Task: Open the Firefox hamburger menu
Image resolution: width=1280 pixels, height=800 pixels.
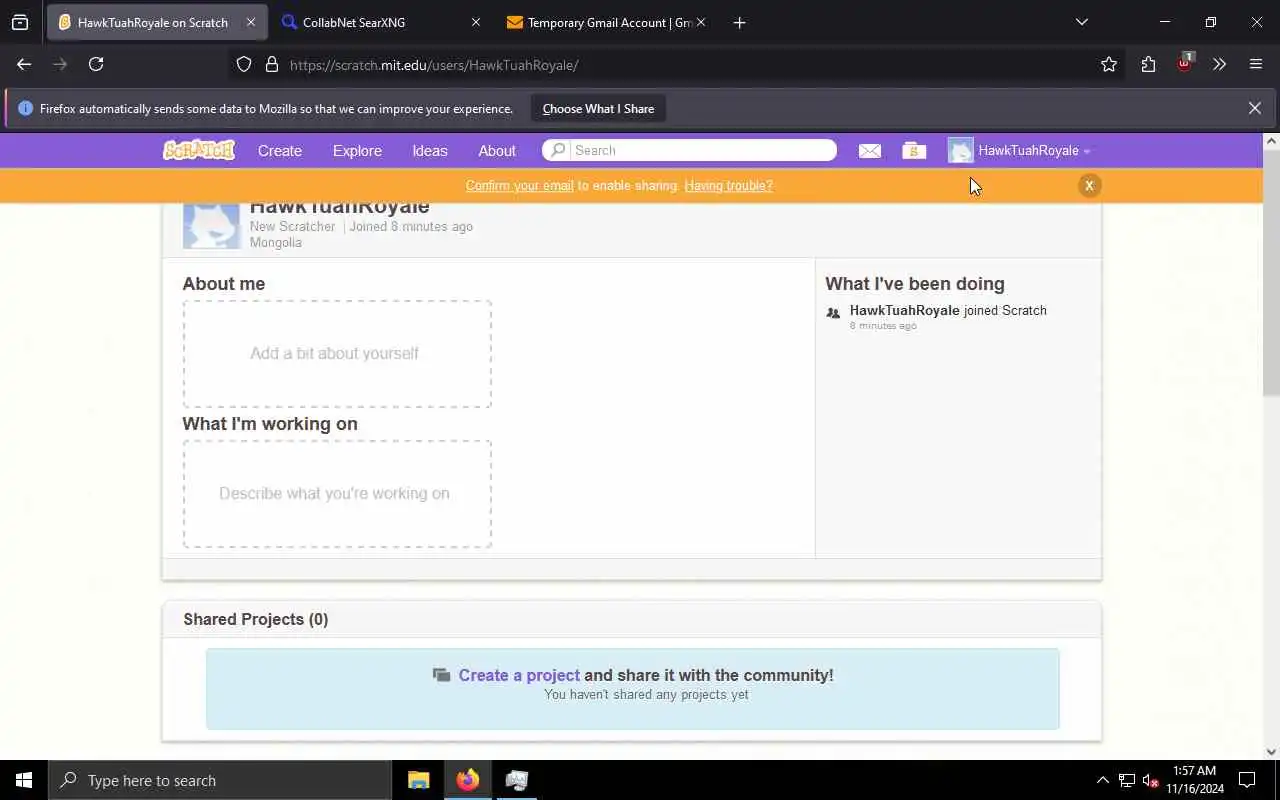Action: click(x=1256, y=65)
